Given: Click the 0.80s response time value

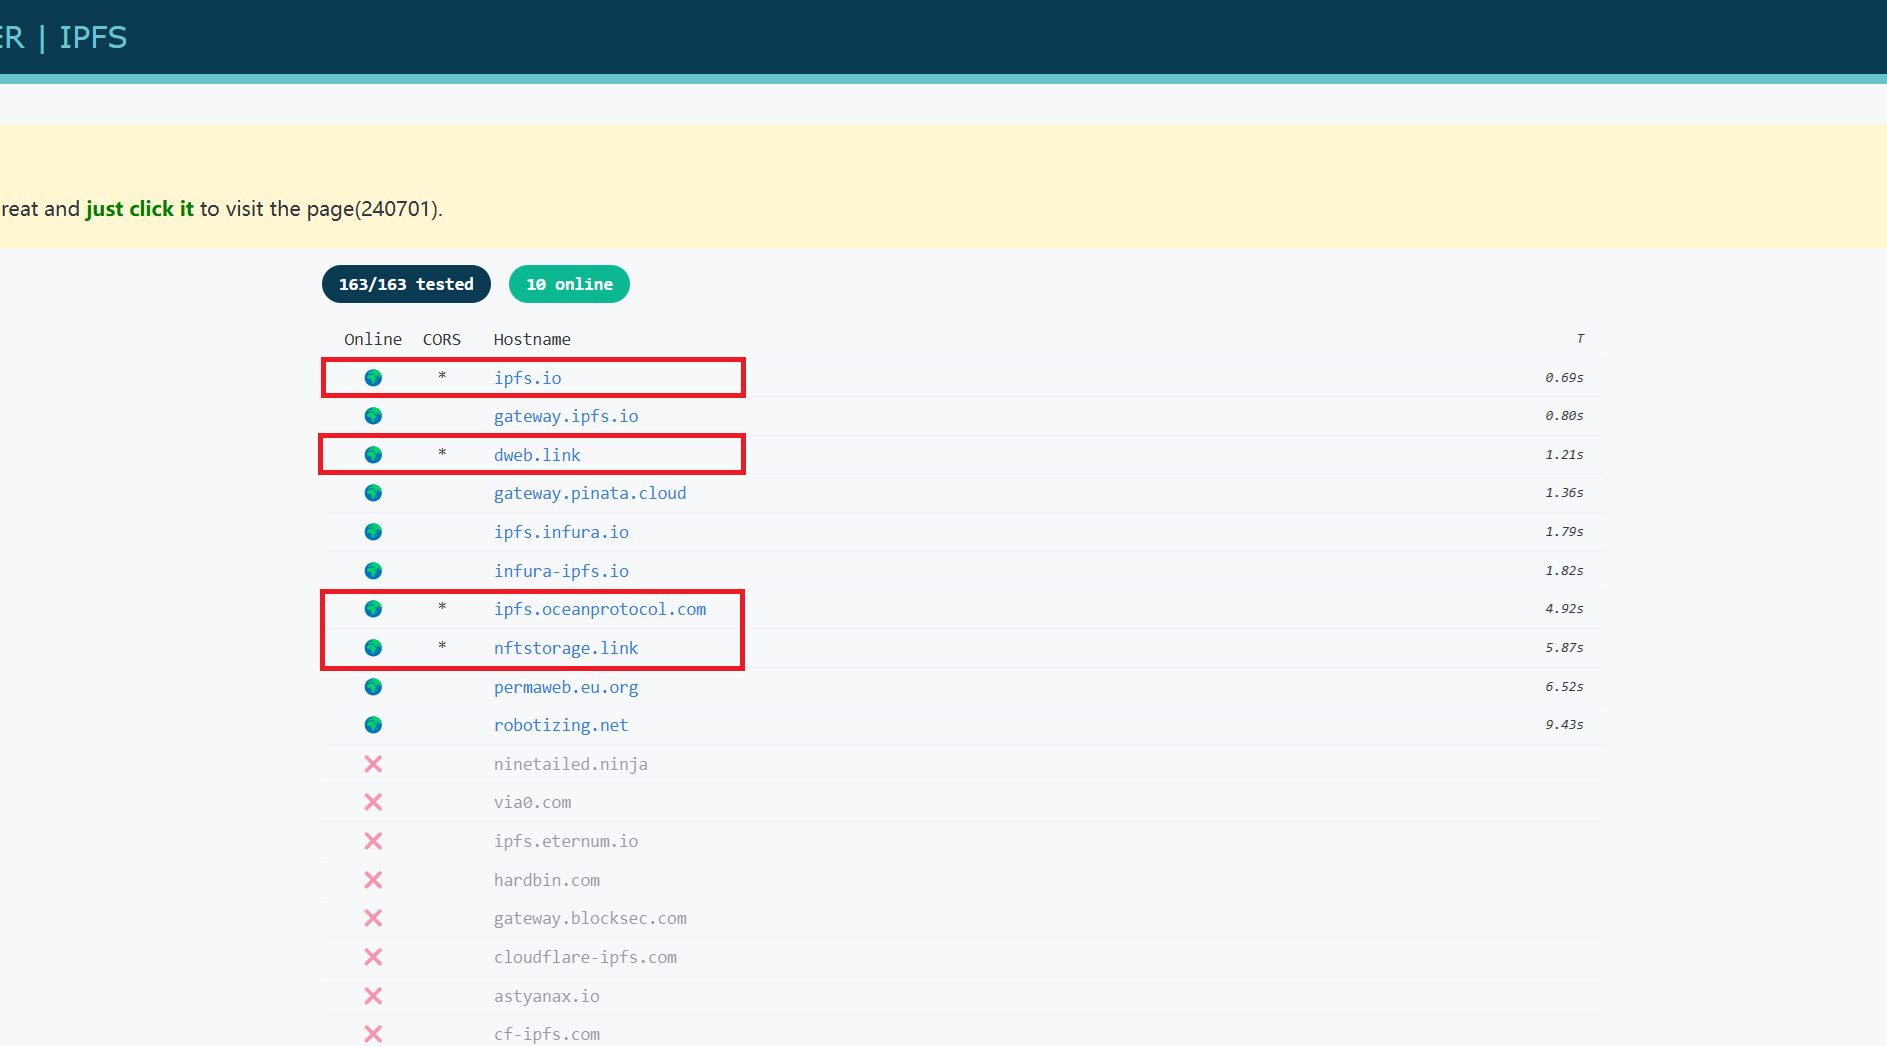Looking at the screenshot, I should 1564,416.
